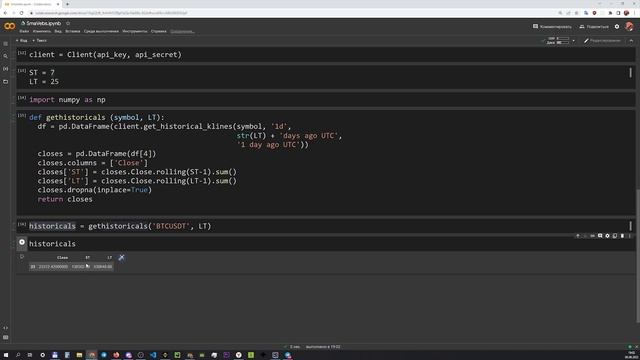The image size is (640, 360).
Task: Place cursor on def gethistoricals line
Action: pyautogui.click(x=96, y=118)
